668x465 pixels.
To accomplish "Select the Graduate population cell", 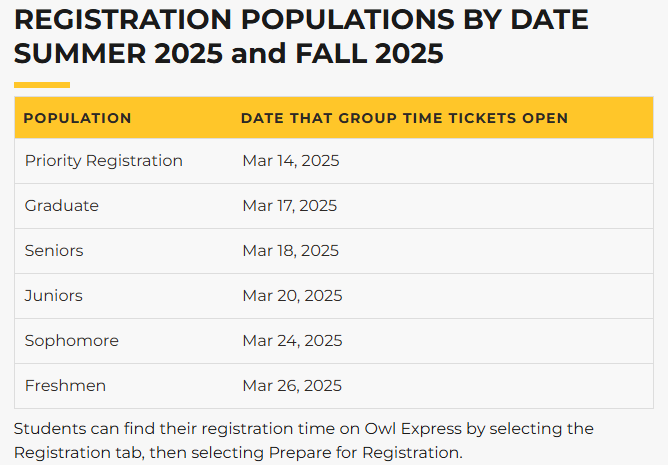I will [62, 206].
